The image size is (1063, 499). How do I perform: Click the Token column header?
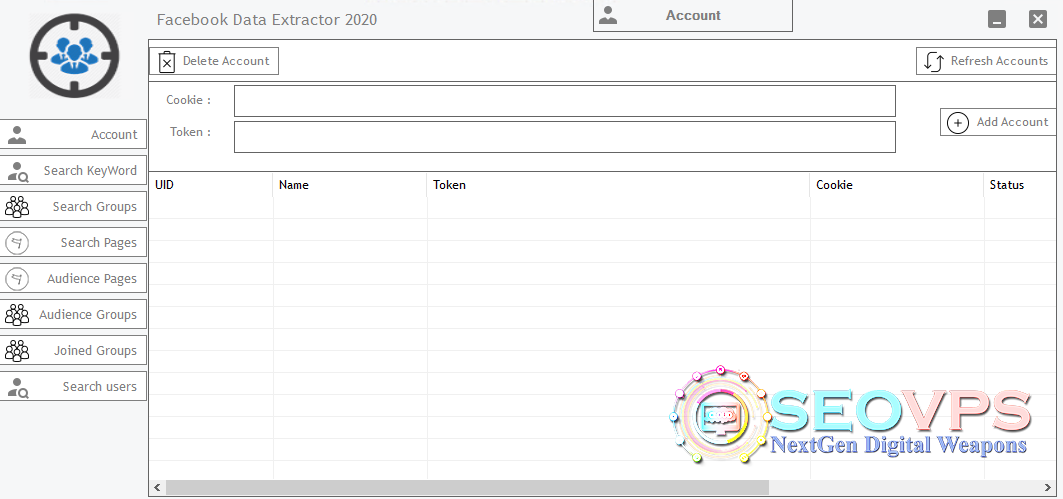pos(618,184)
